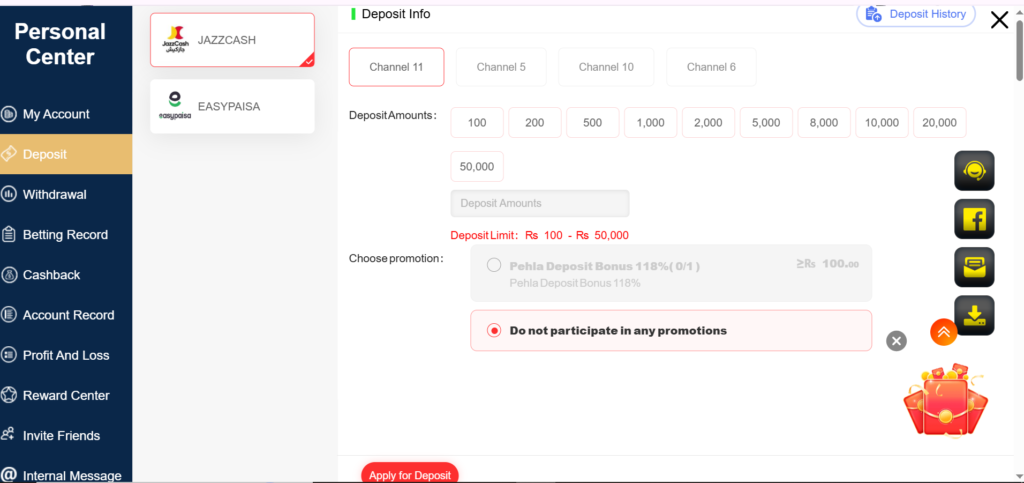Focus the Deposit Amounts input field

540,203
